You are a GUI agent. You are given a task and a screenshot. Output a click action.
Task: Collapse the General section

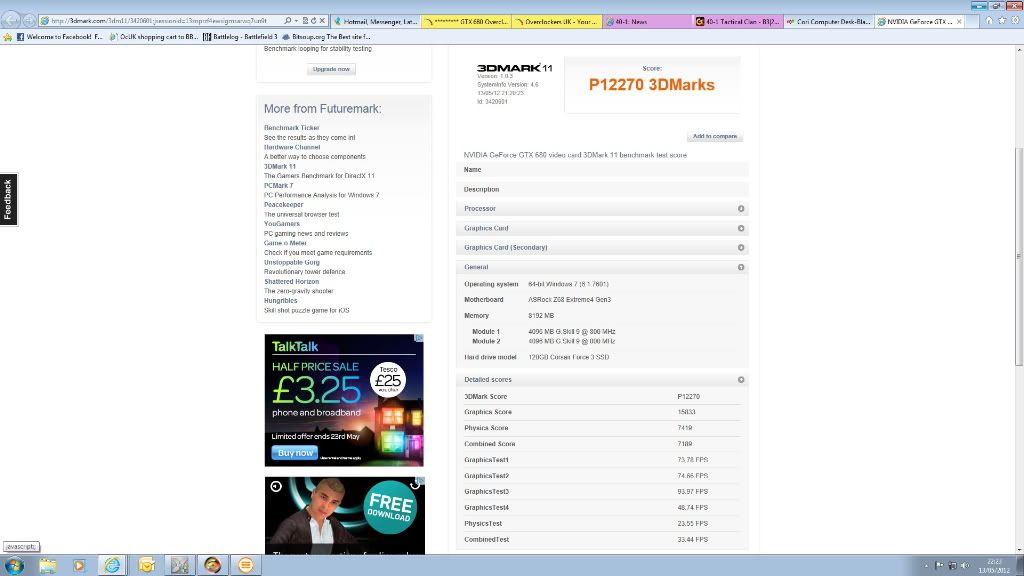tap(741, 267)
